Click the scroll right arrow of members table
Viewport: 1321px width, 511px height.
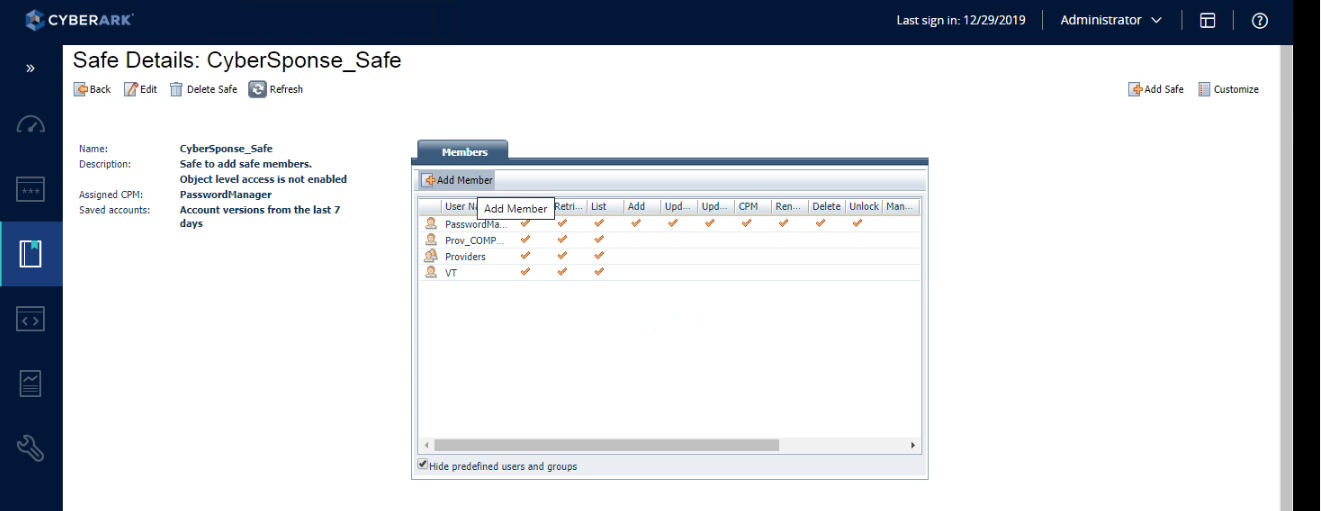912,445
